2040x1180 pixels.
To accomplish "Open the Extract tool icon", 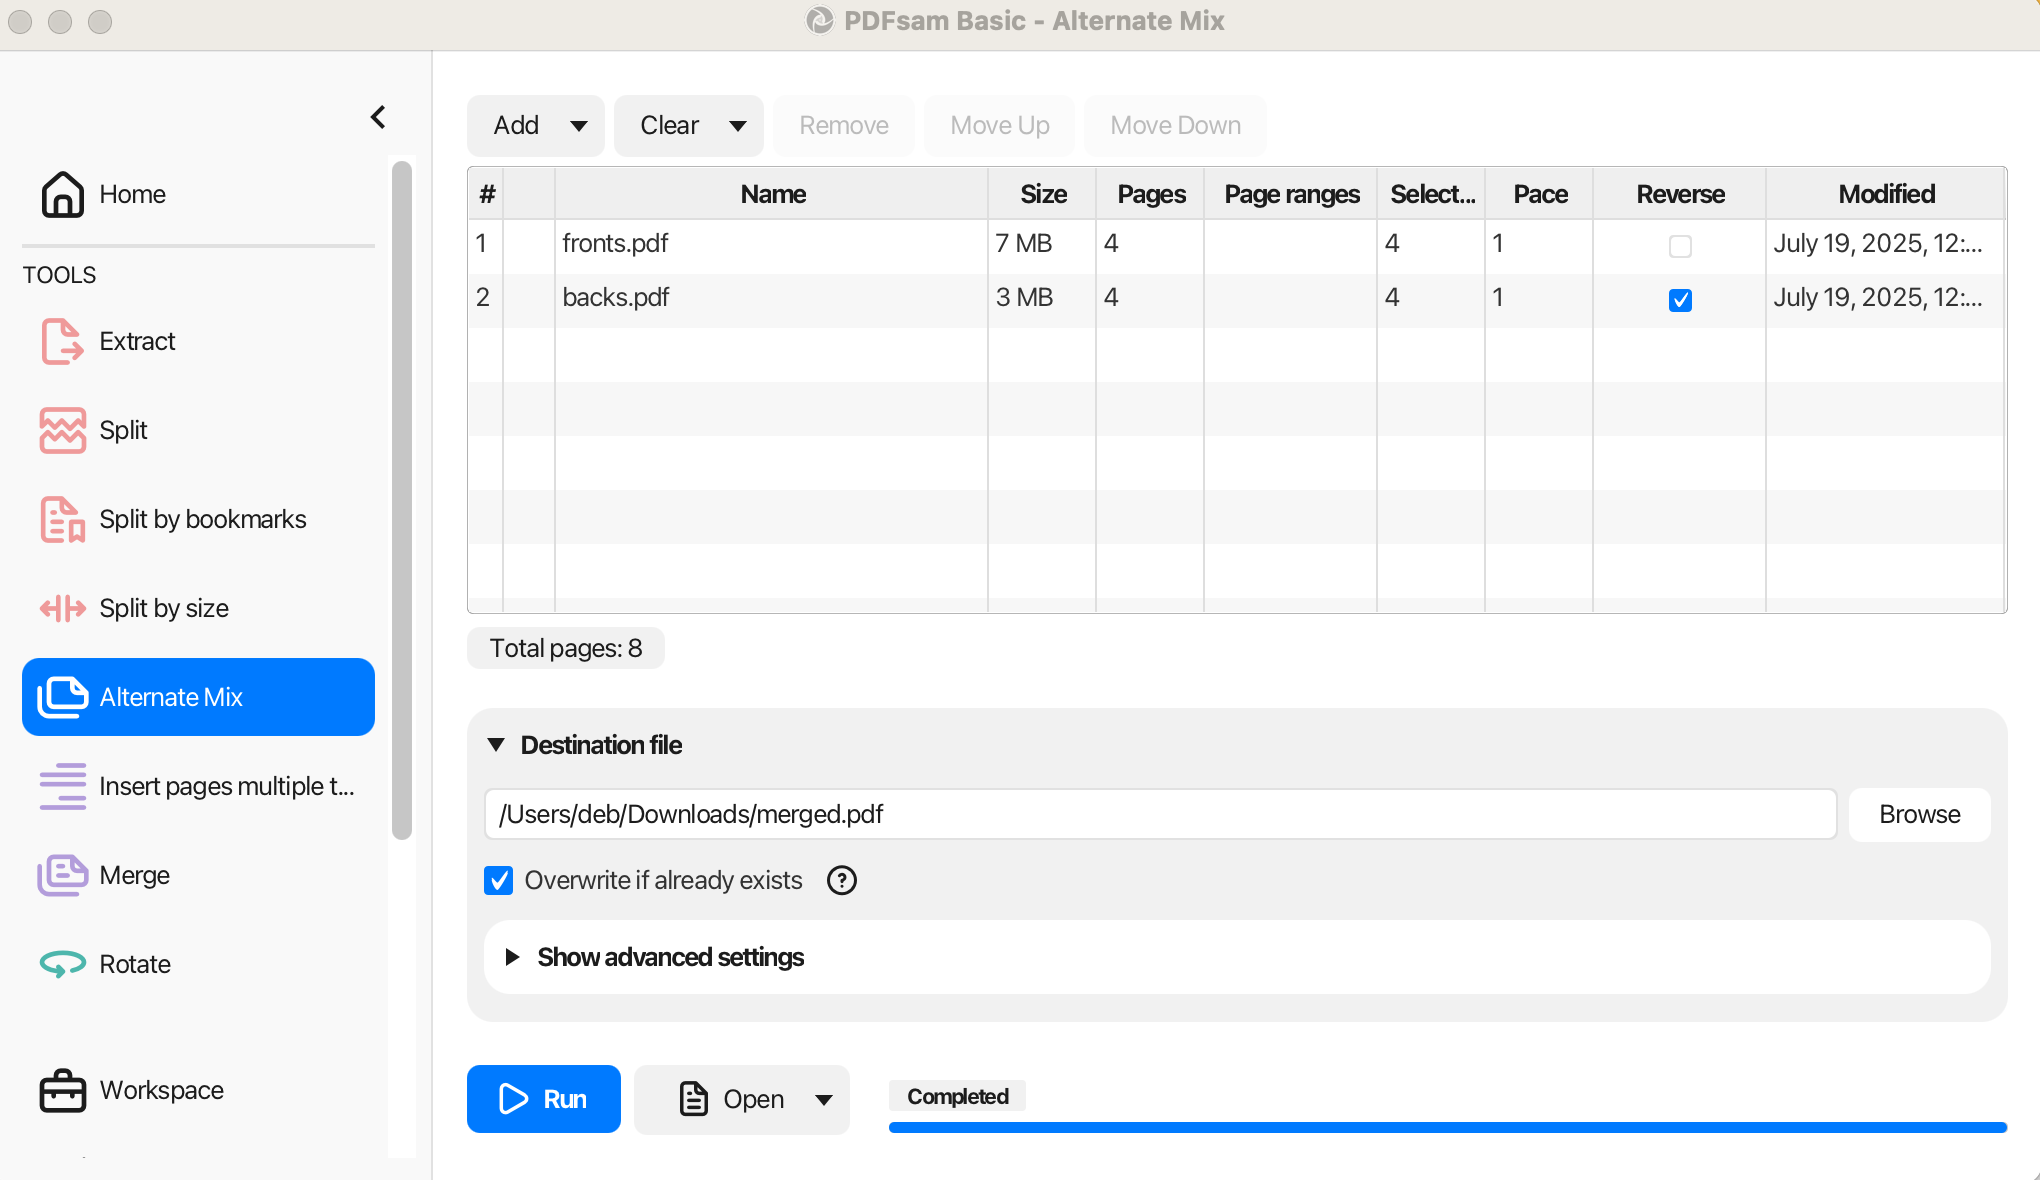I will coord(62,342).
